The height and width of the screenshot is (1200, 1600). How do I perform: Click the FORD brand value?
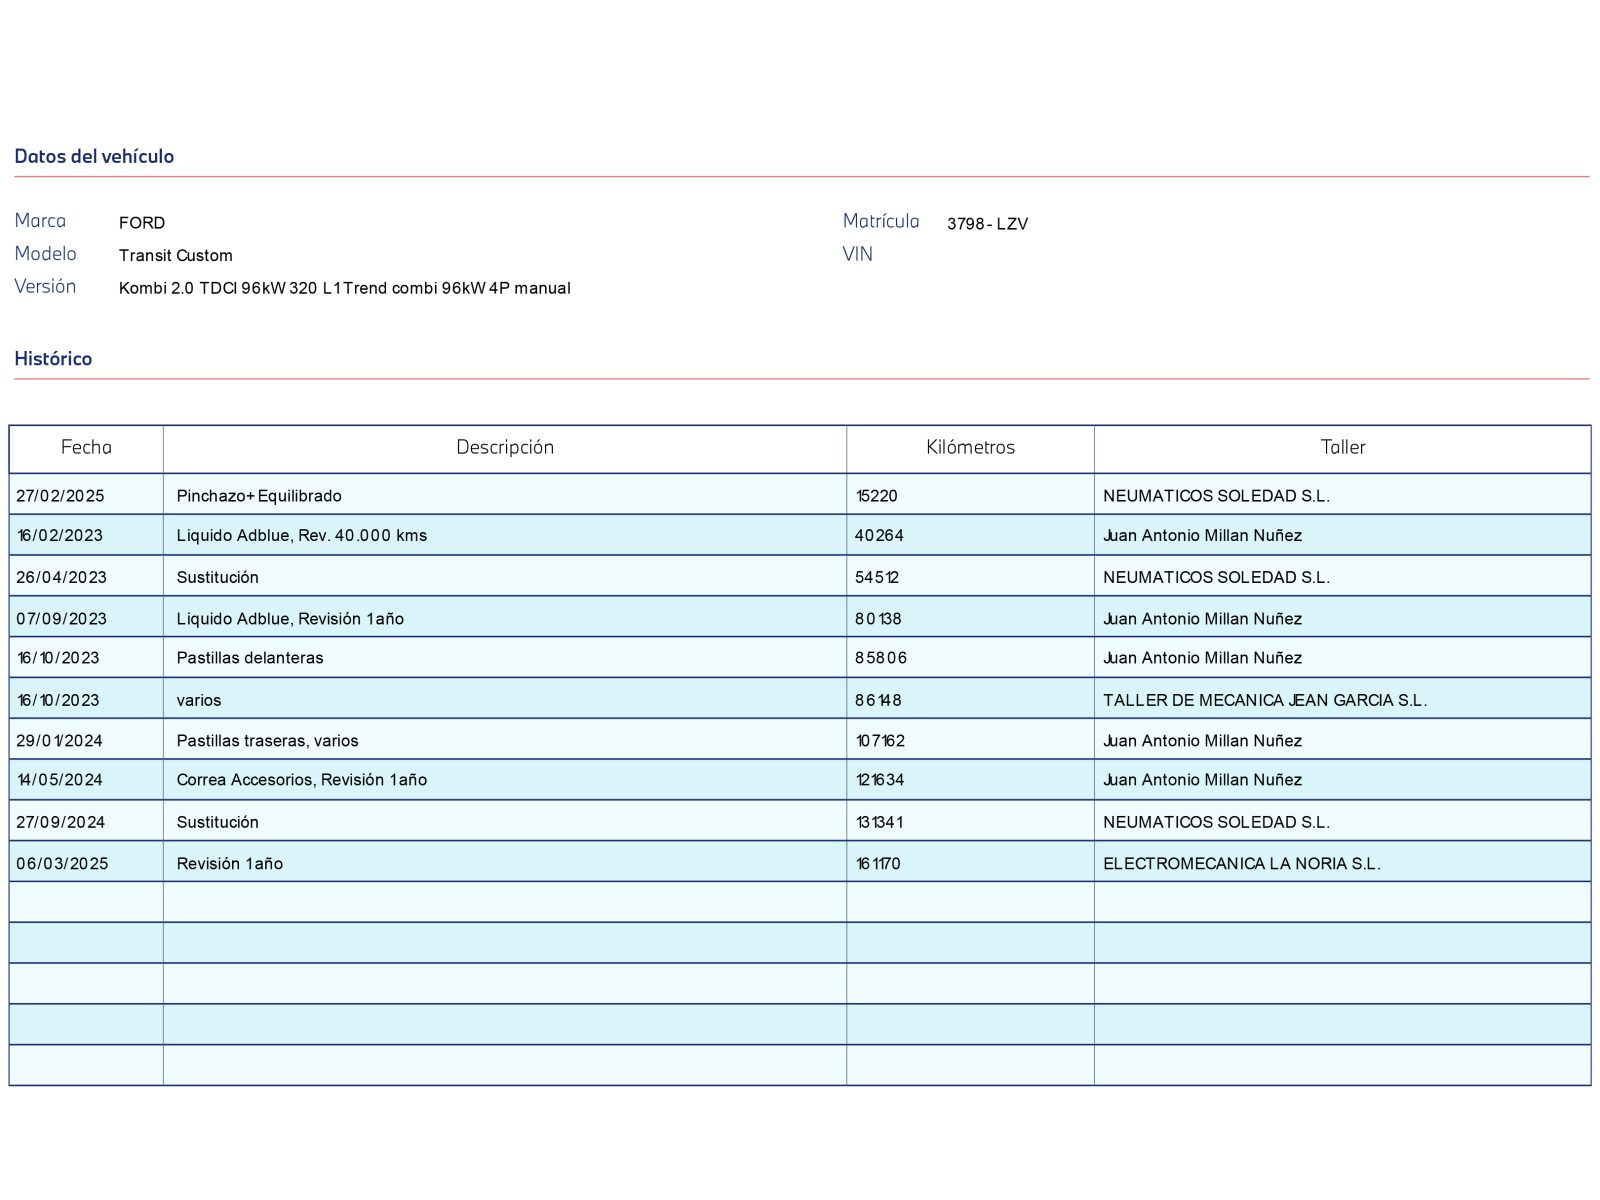[142, 223]
